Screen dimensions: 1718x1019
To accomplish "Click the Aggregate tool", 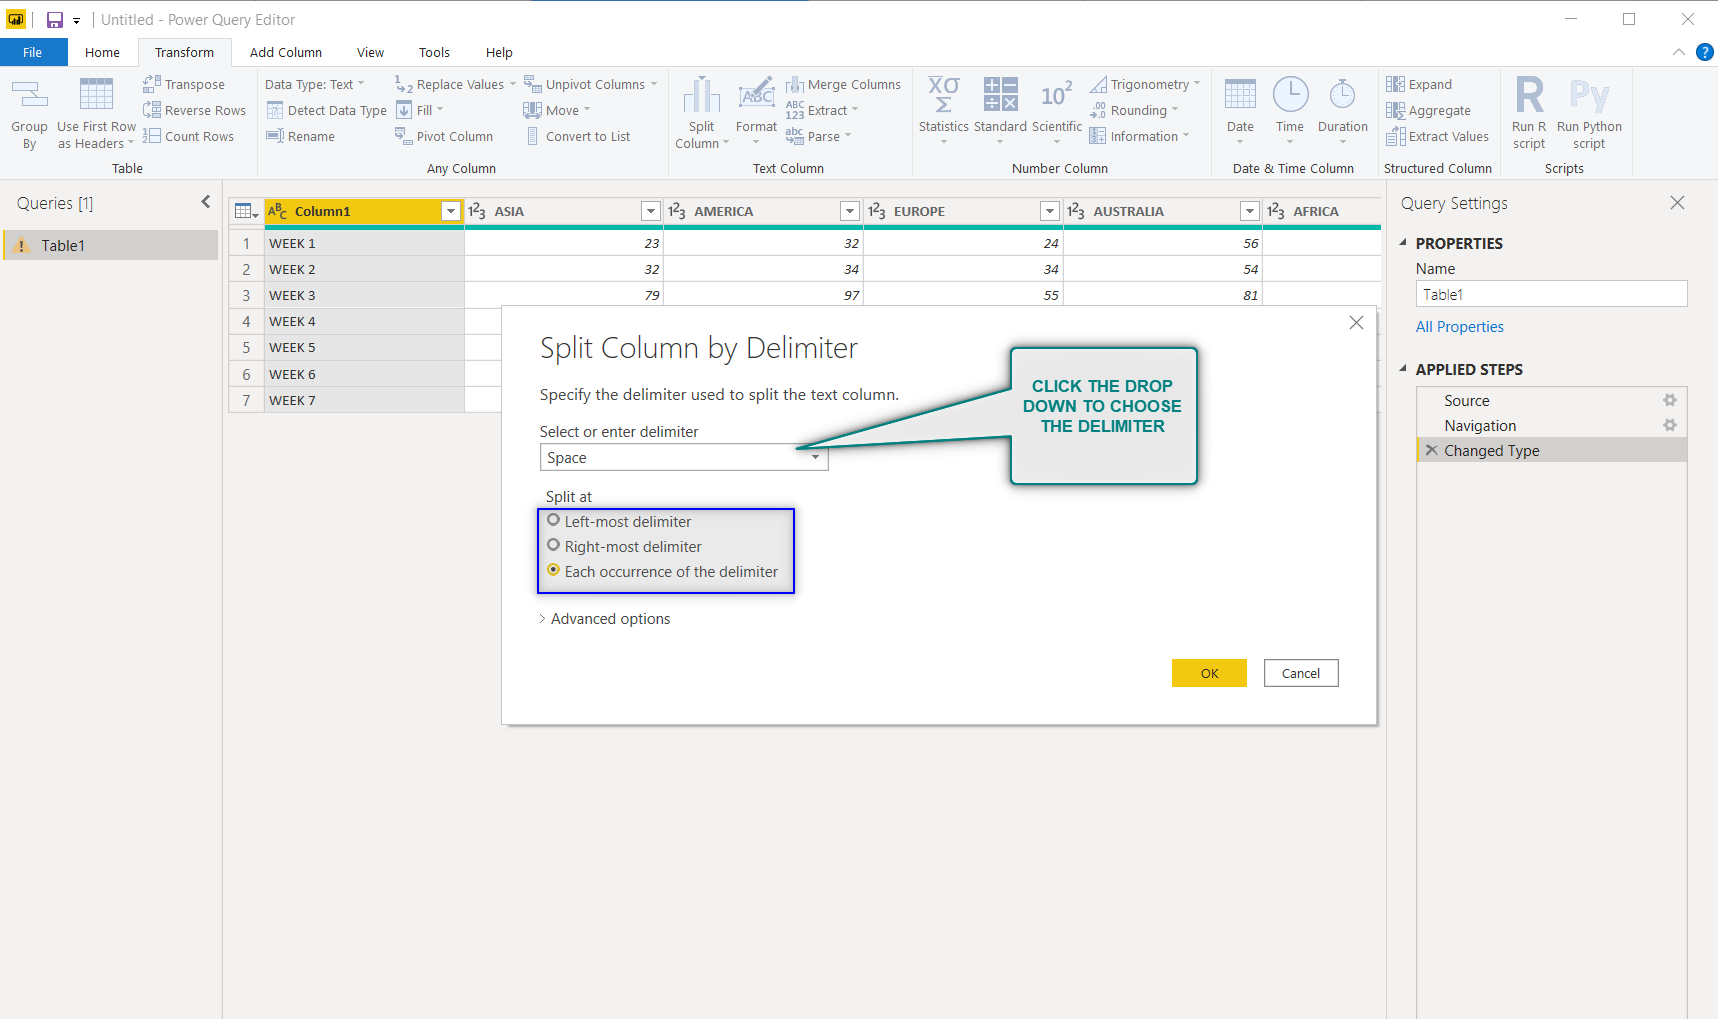I will (1428, 110).
